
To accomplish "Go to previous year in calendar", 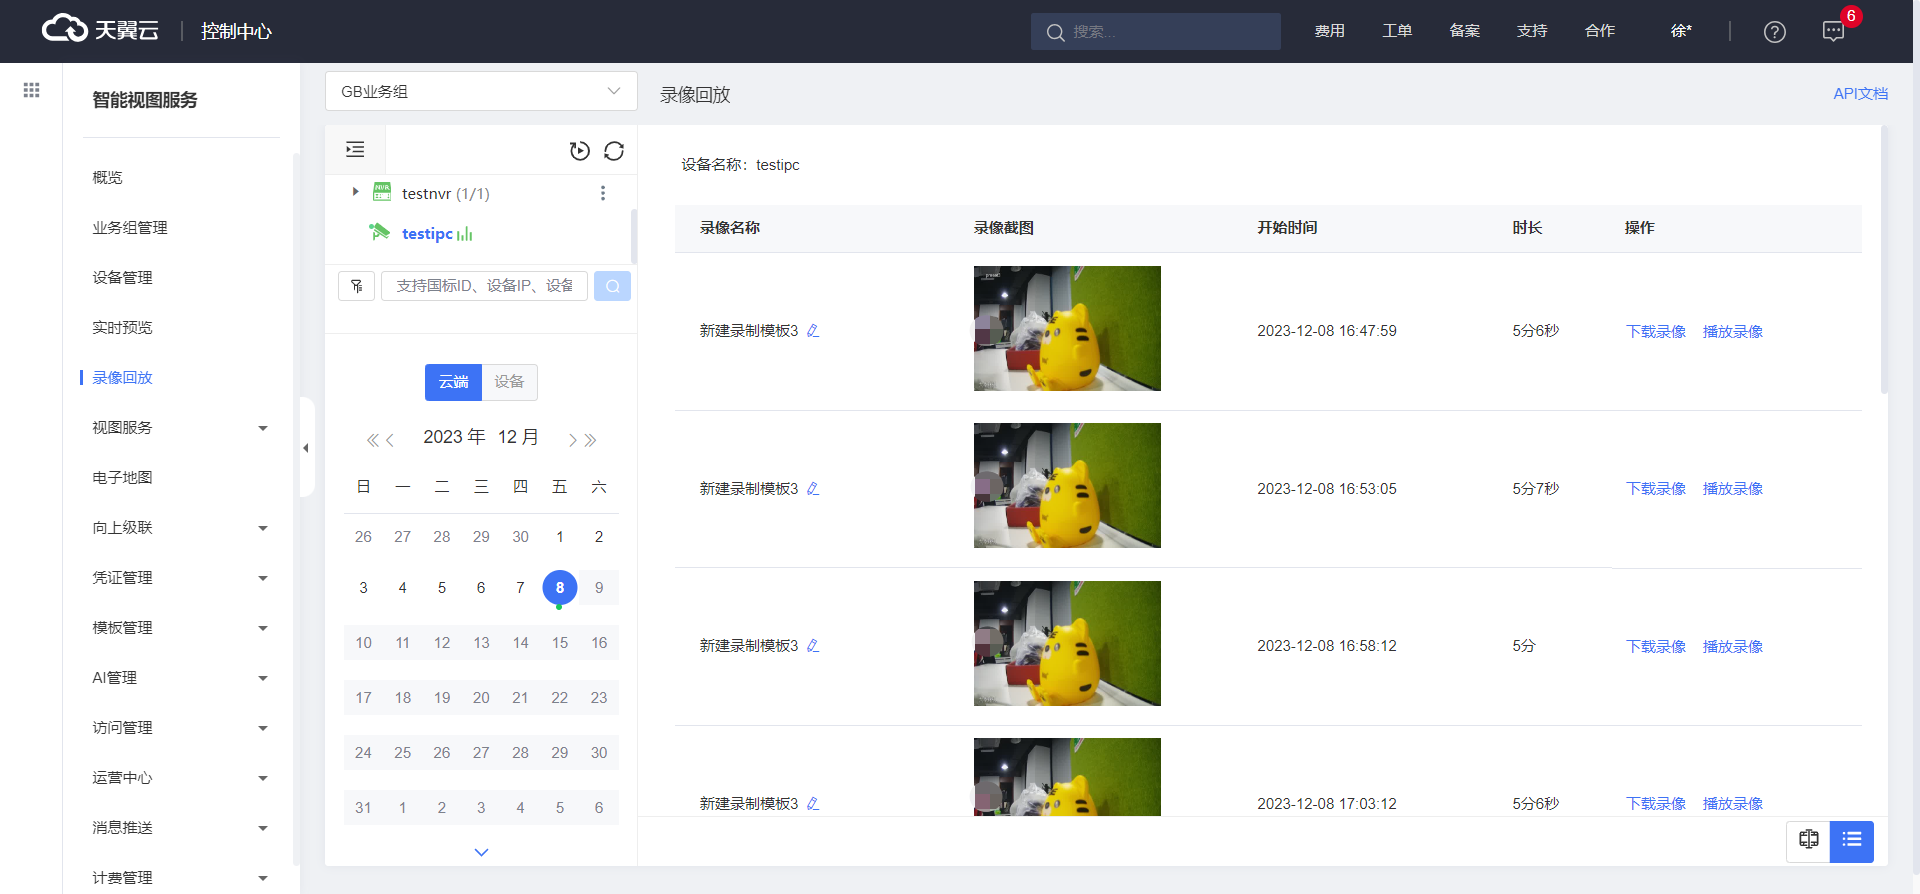I will tap(372, 440).
